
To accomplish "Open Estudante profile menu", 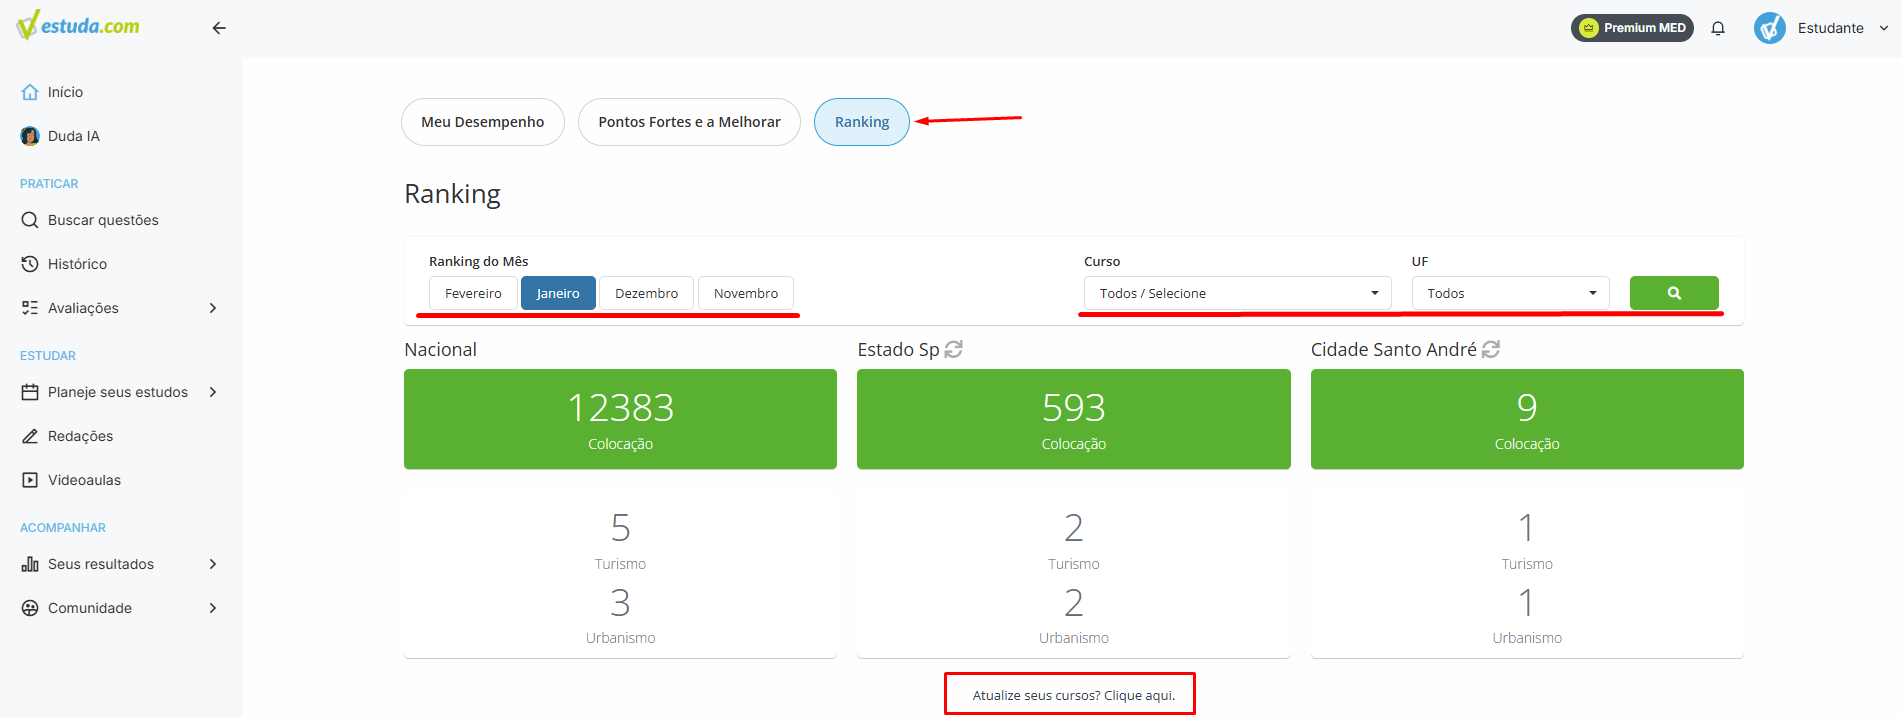I will 1822,28.
